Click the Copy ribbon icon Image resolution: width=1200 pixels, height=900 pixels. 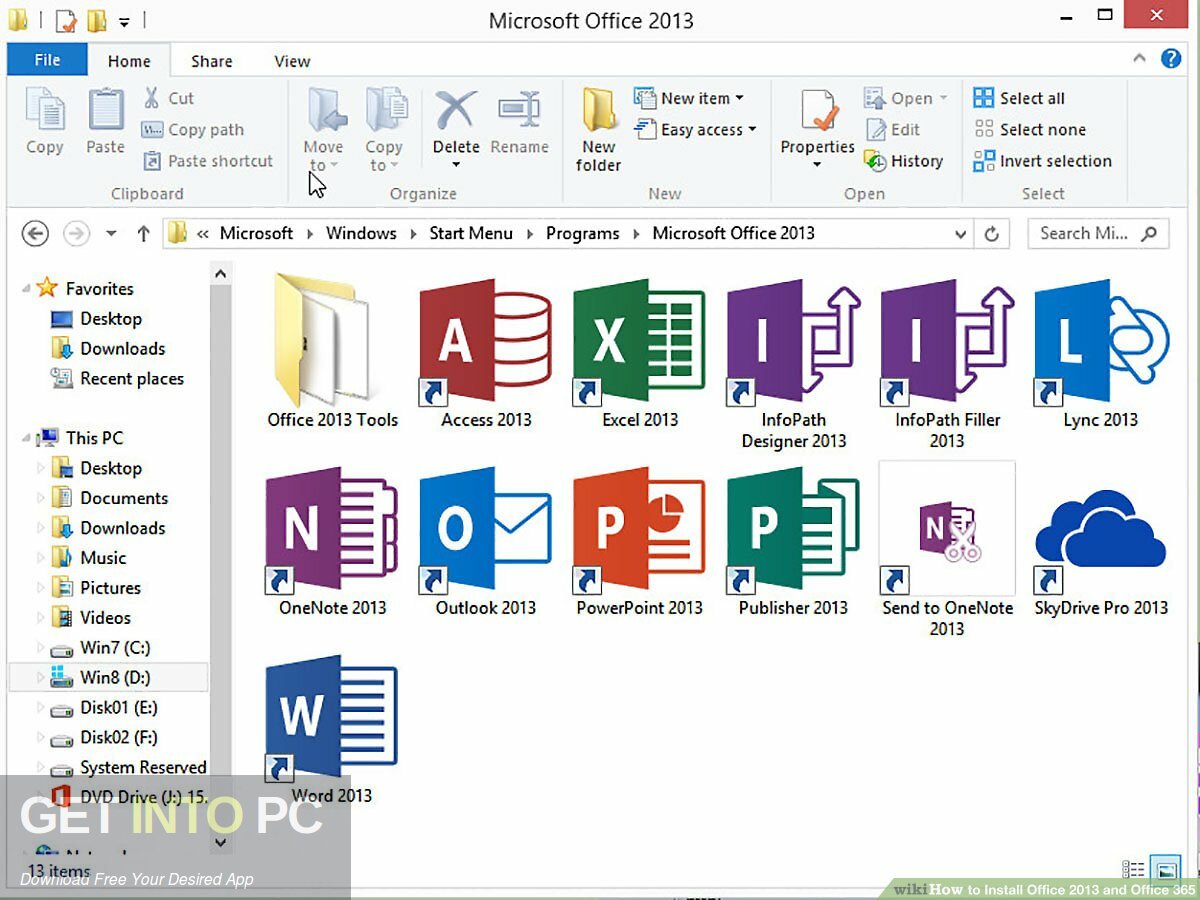[44, 122]
